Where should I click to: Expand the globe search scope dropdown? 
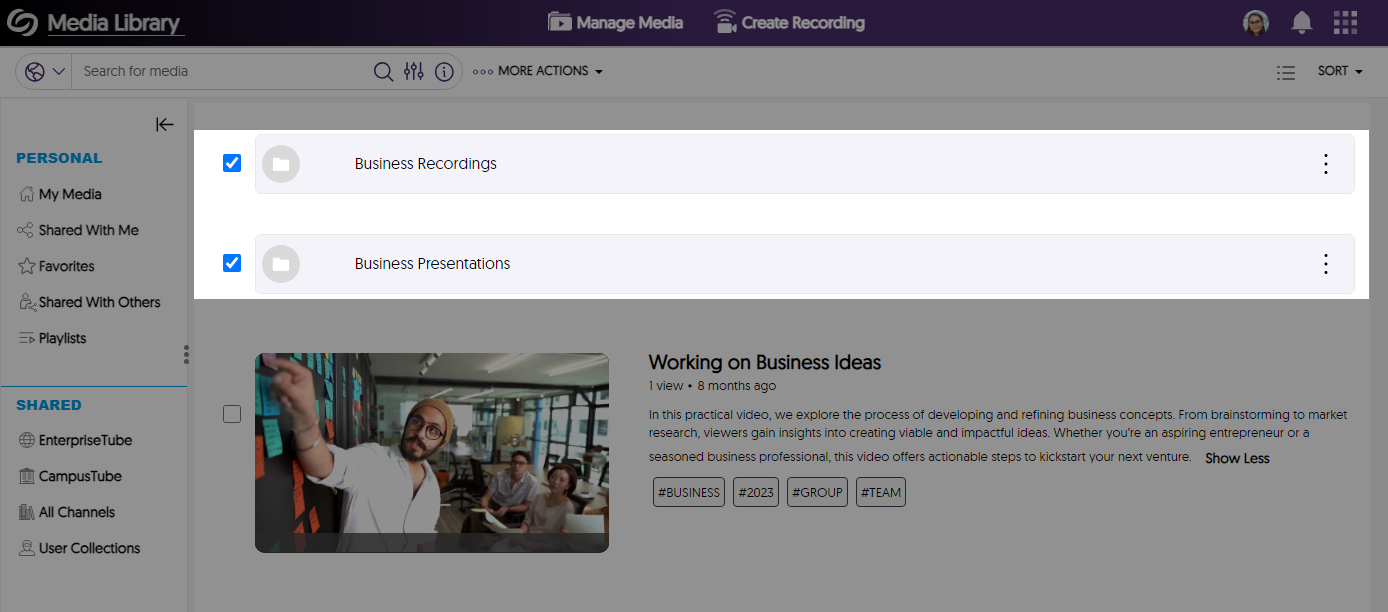coord(45,71)
